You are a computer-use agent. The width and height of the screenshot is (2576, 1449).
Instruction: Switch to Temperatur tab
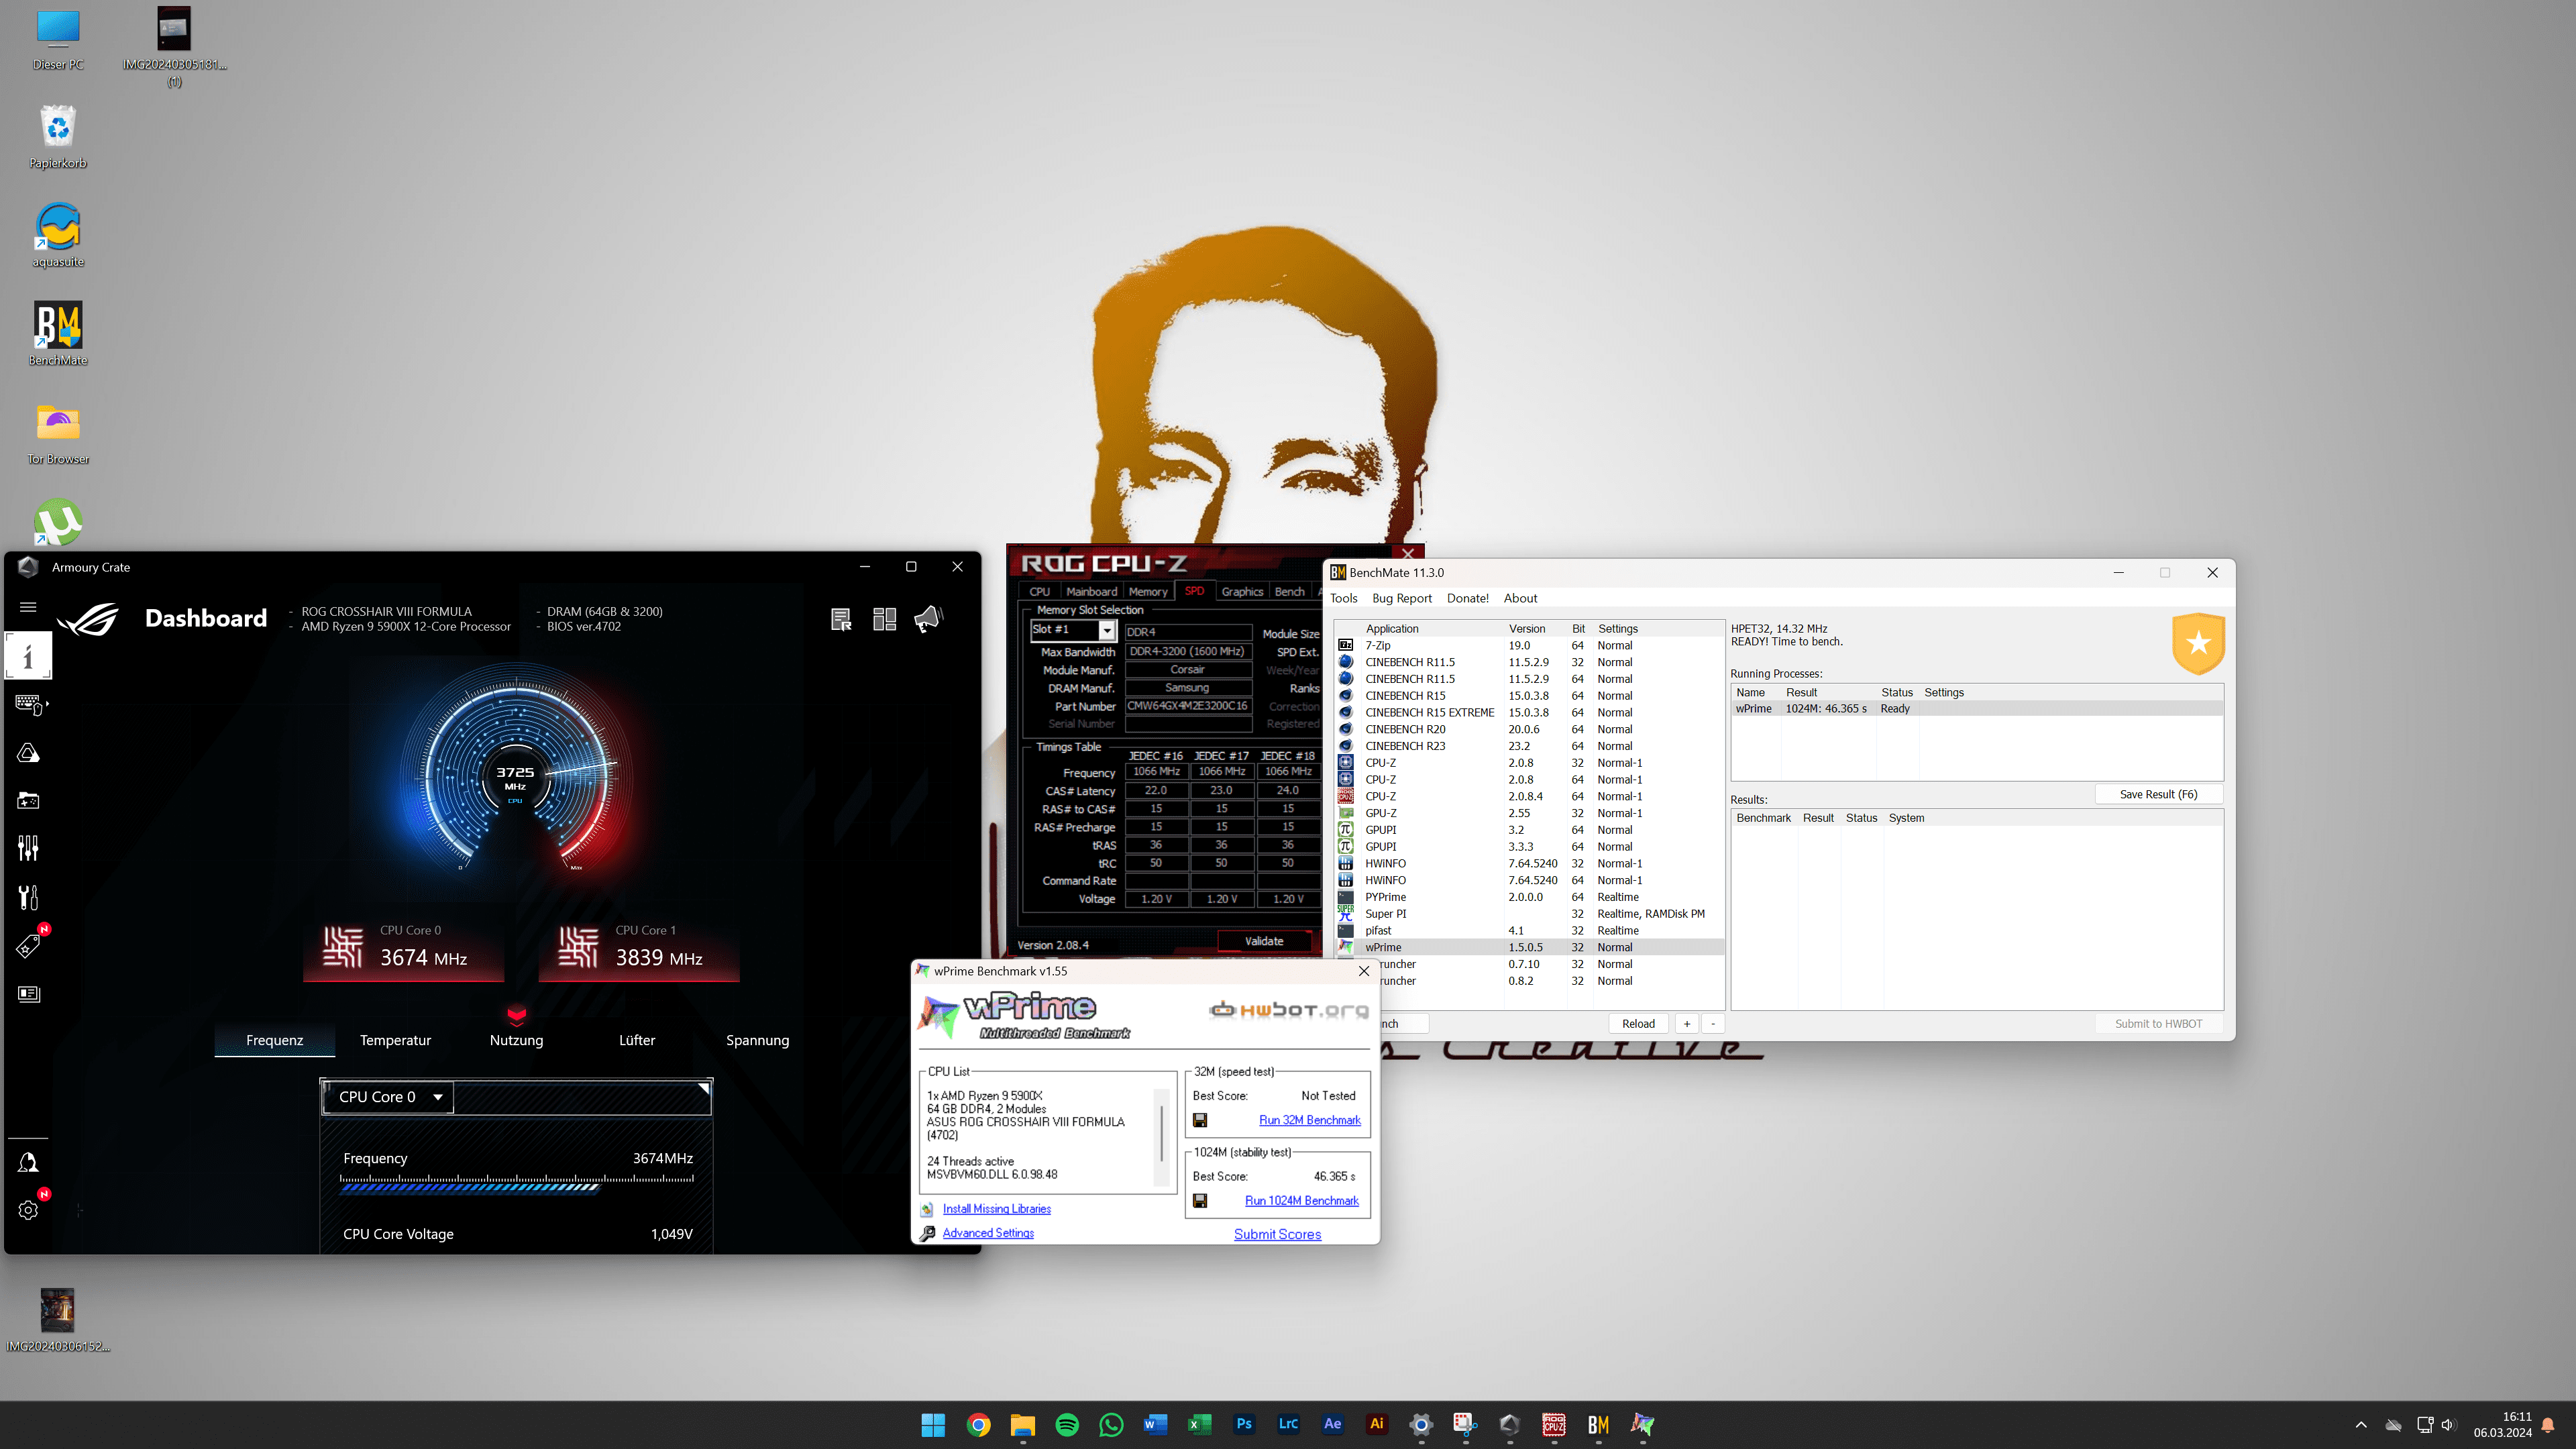point(395,1040)
